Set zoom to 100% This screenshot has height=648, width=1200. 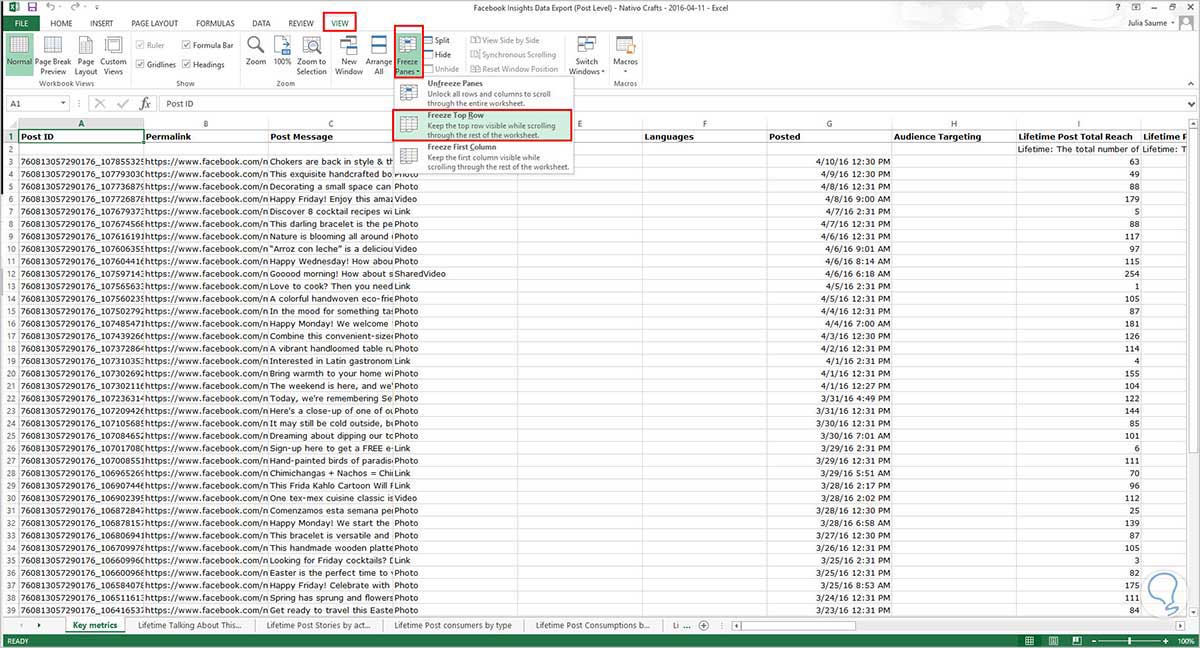[282, 52]
